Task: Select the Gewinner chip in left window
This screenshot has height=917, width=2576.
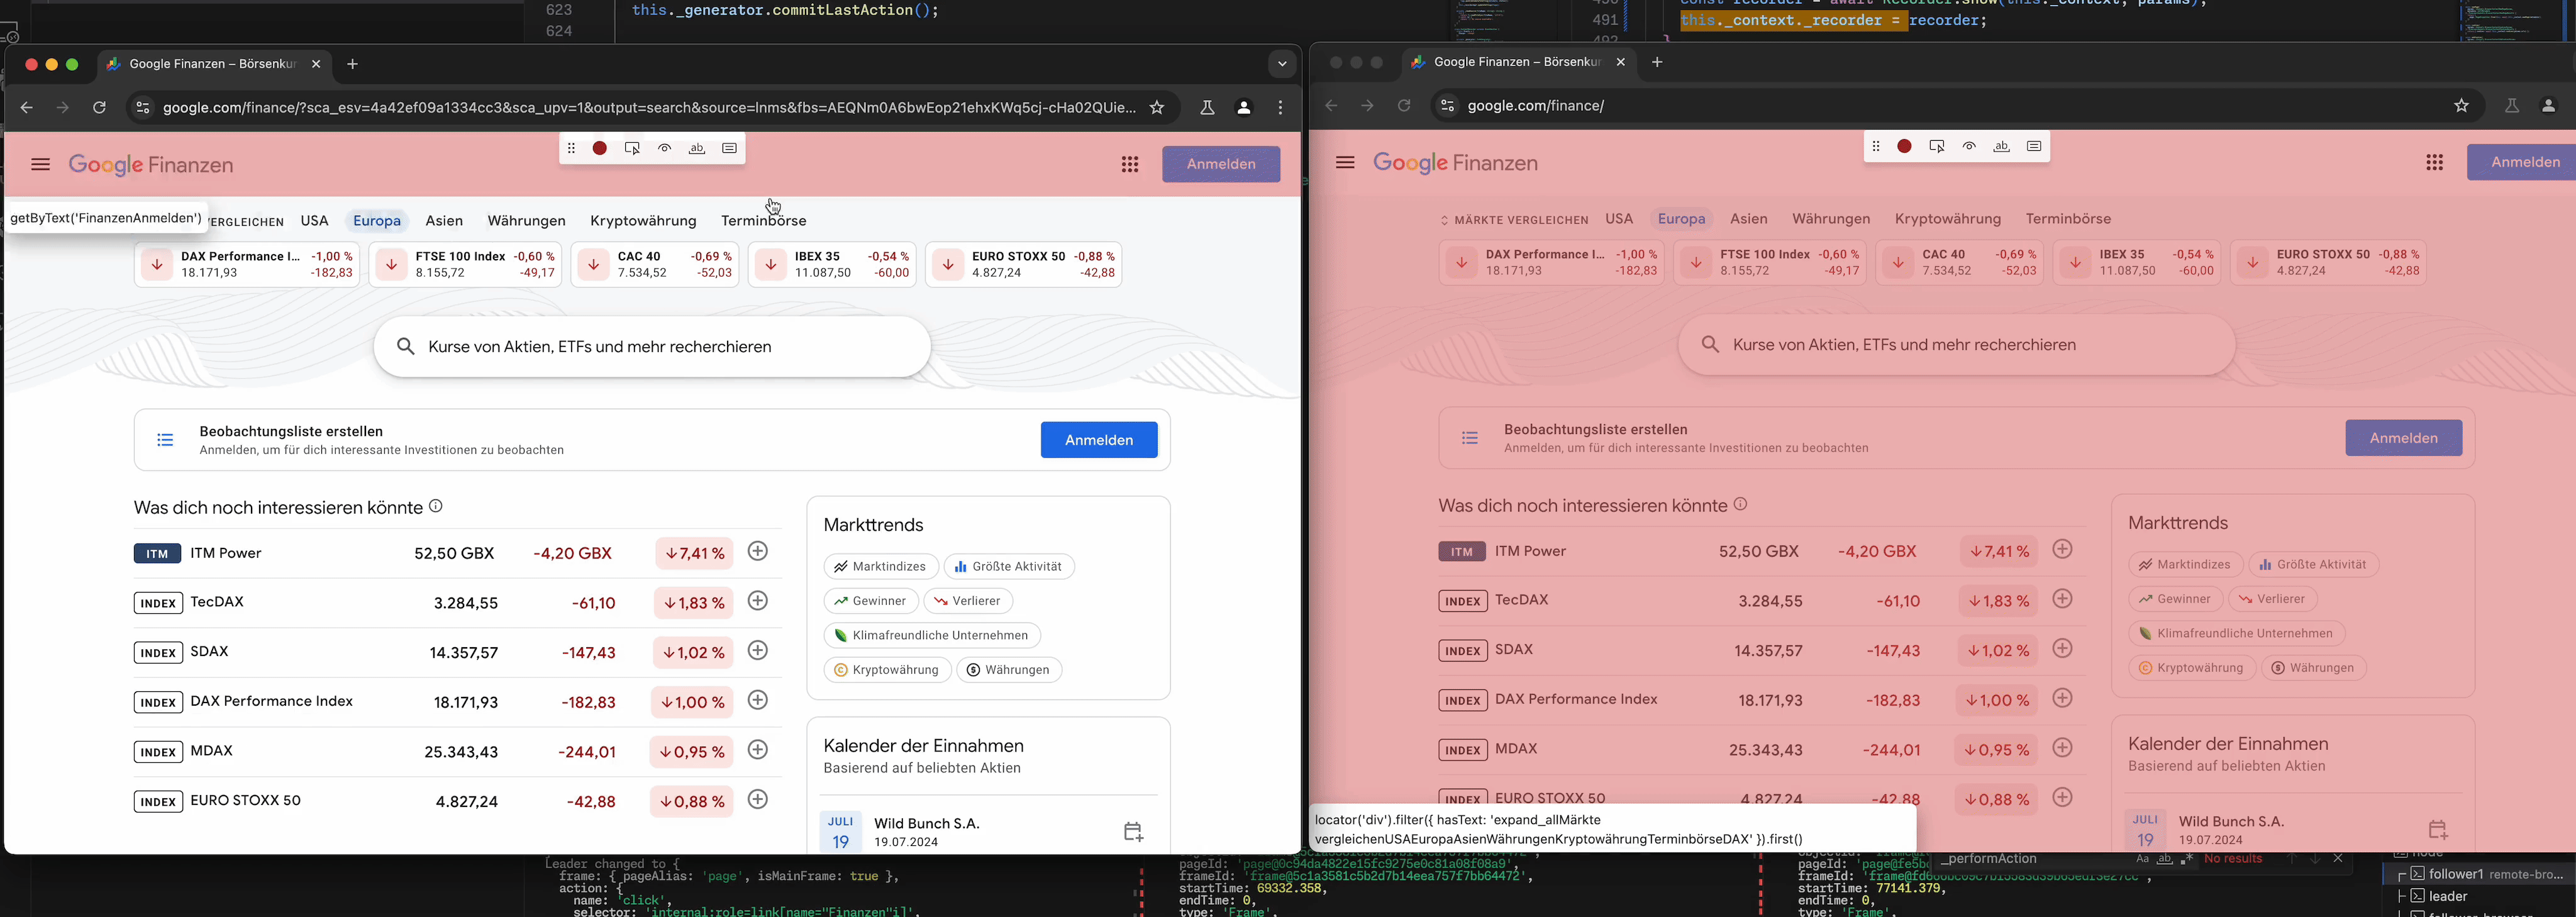Action: click(x=871, y=601)
